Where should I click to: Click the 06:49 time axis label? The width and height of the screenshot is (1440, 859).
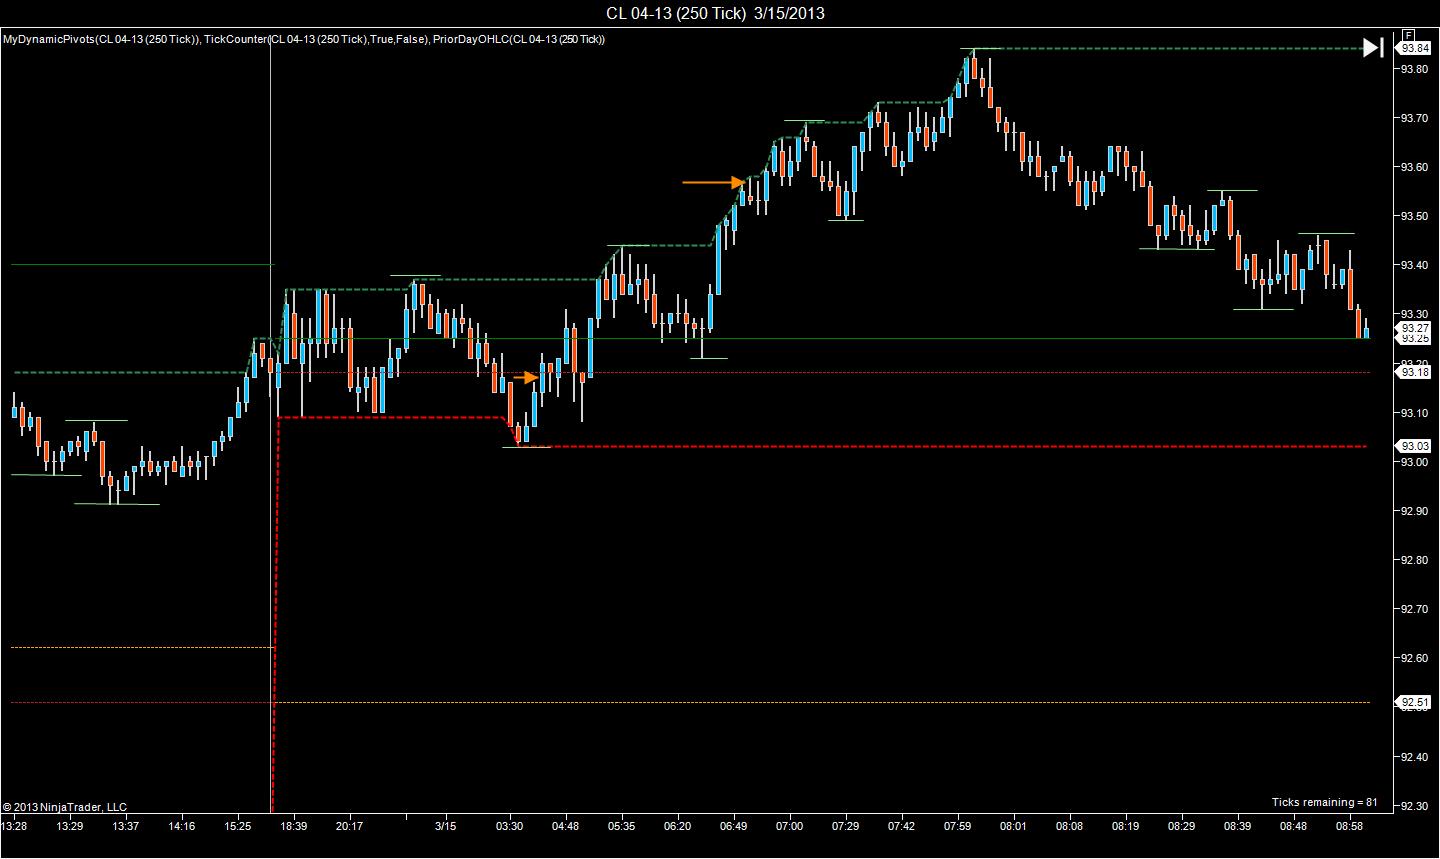[x=734, y=827]
